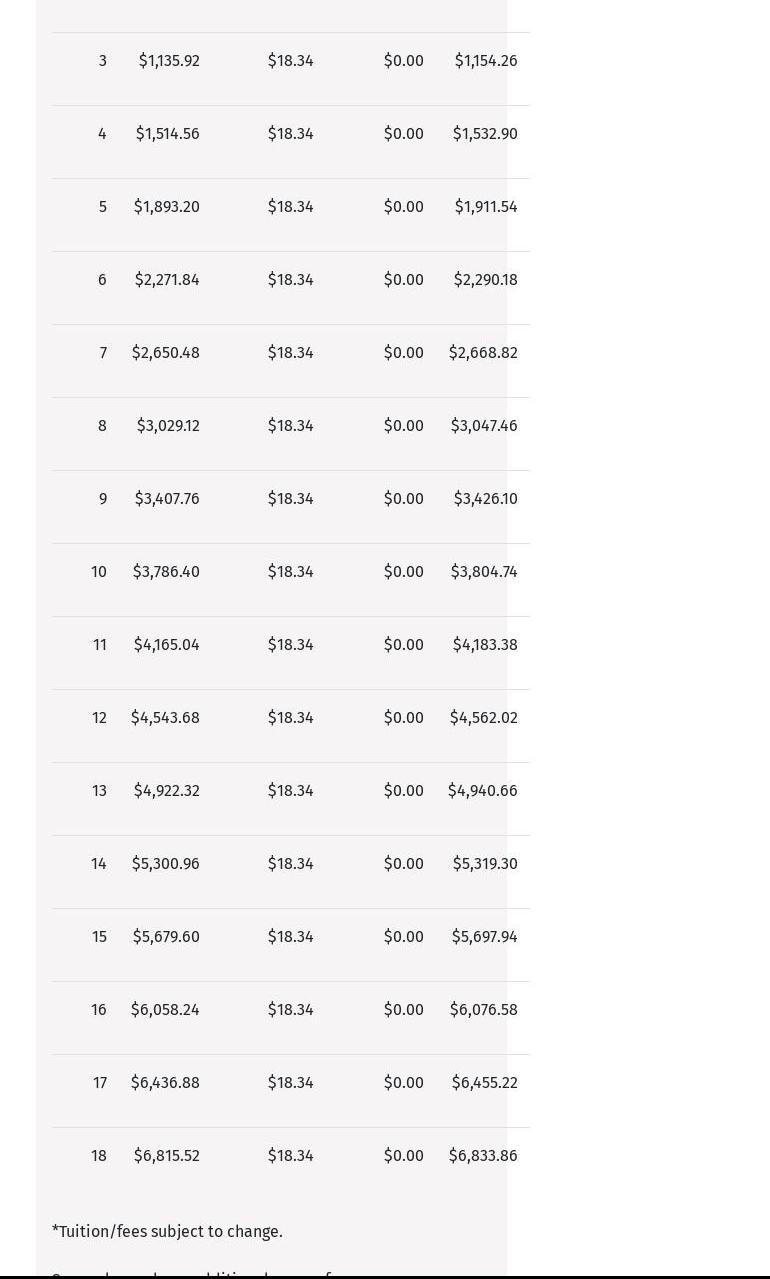
Task: Click the $6,076.58 total in row 16
Action: click(484, 1010)
